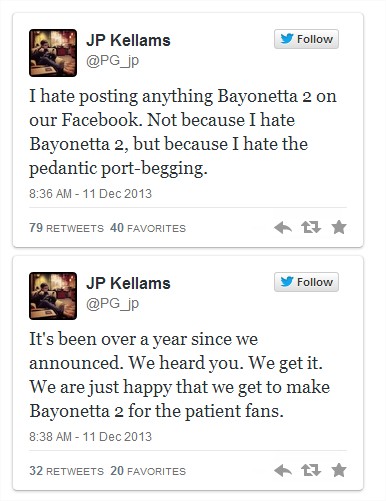Reply to the patient fans tweet
Image resolution: width=386 pixels, height=501 pixels.
point(283,471)
